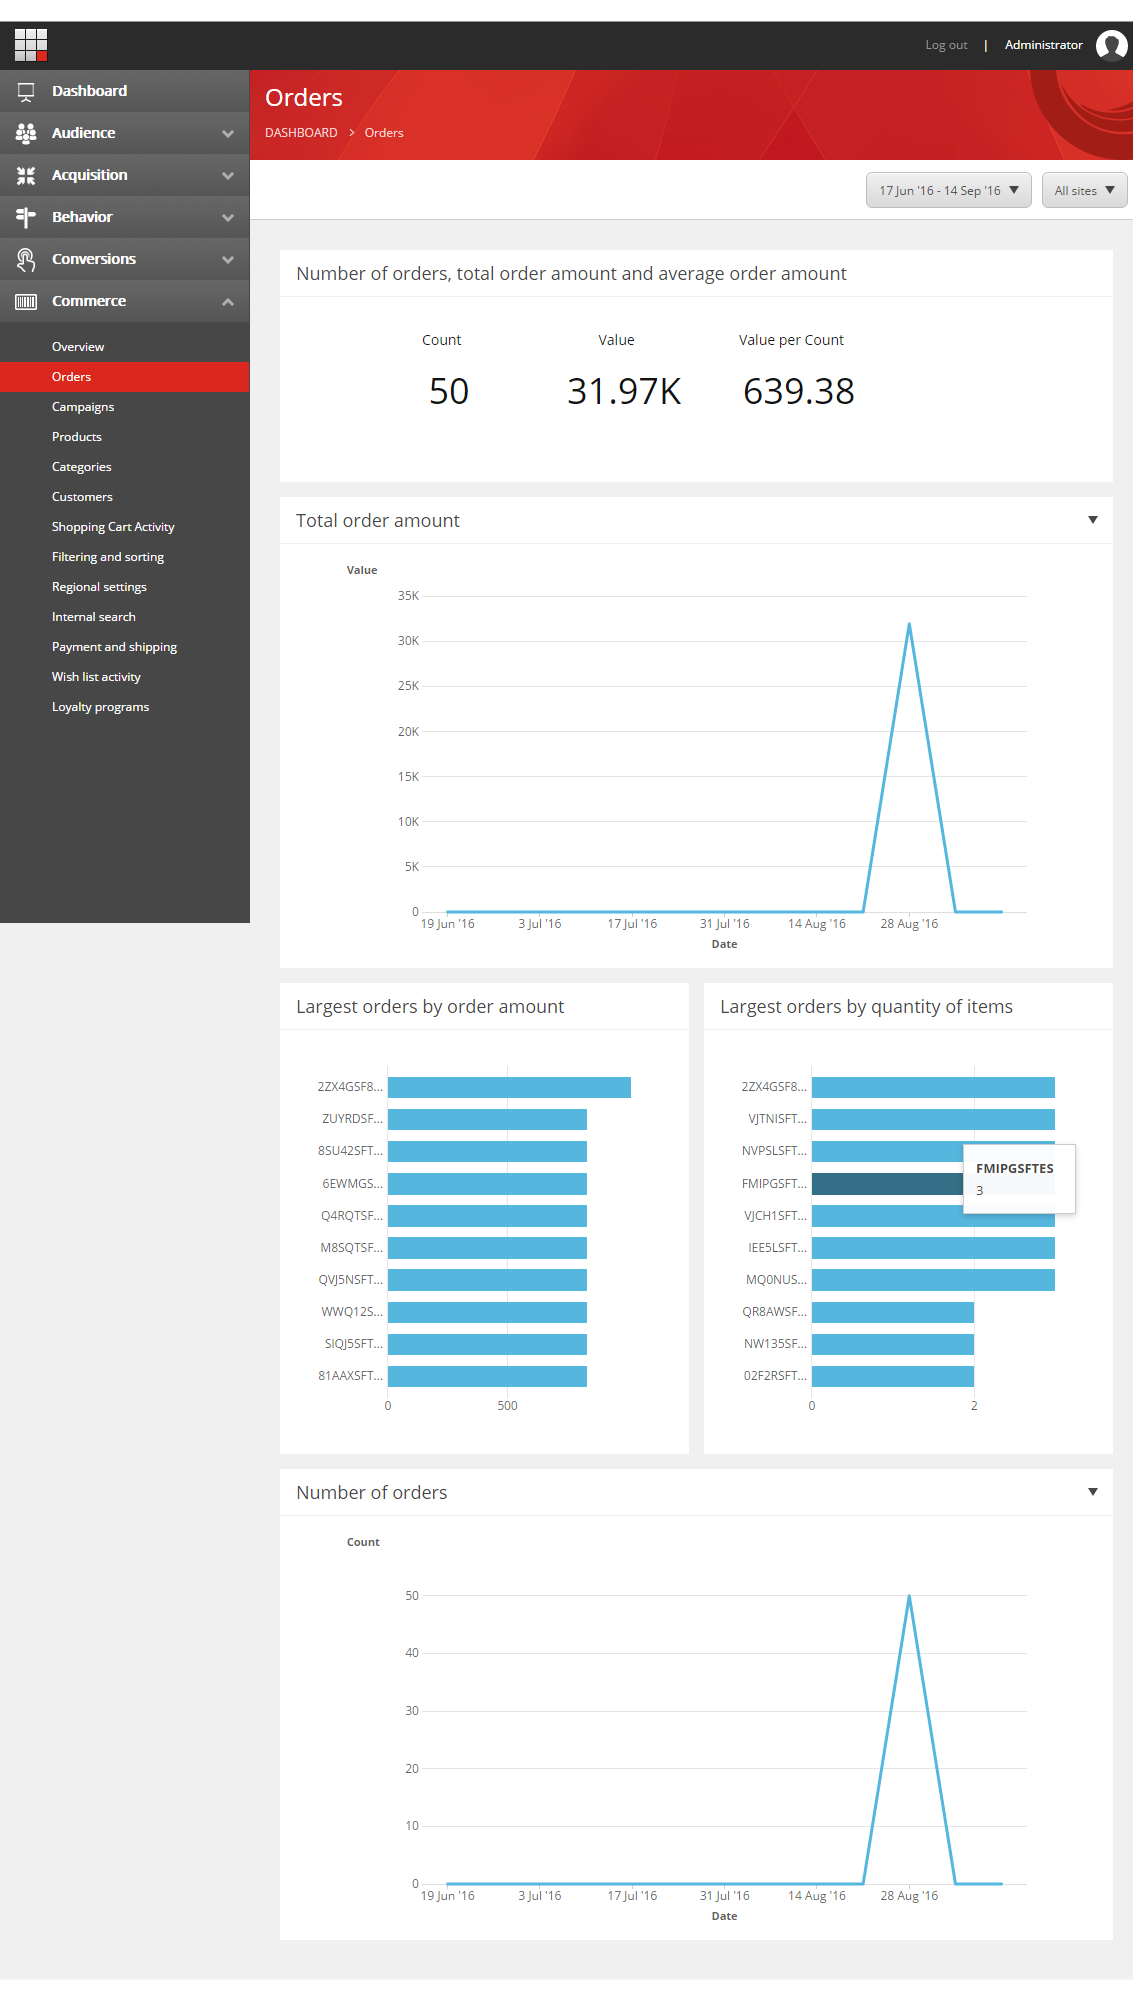Select Shopping Cart Activity menu item
The image size is (1133, 2005).
coord(113,527)
